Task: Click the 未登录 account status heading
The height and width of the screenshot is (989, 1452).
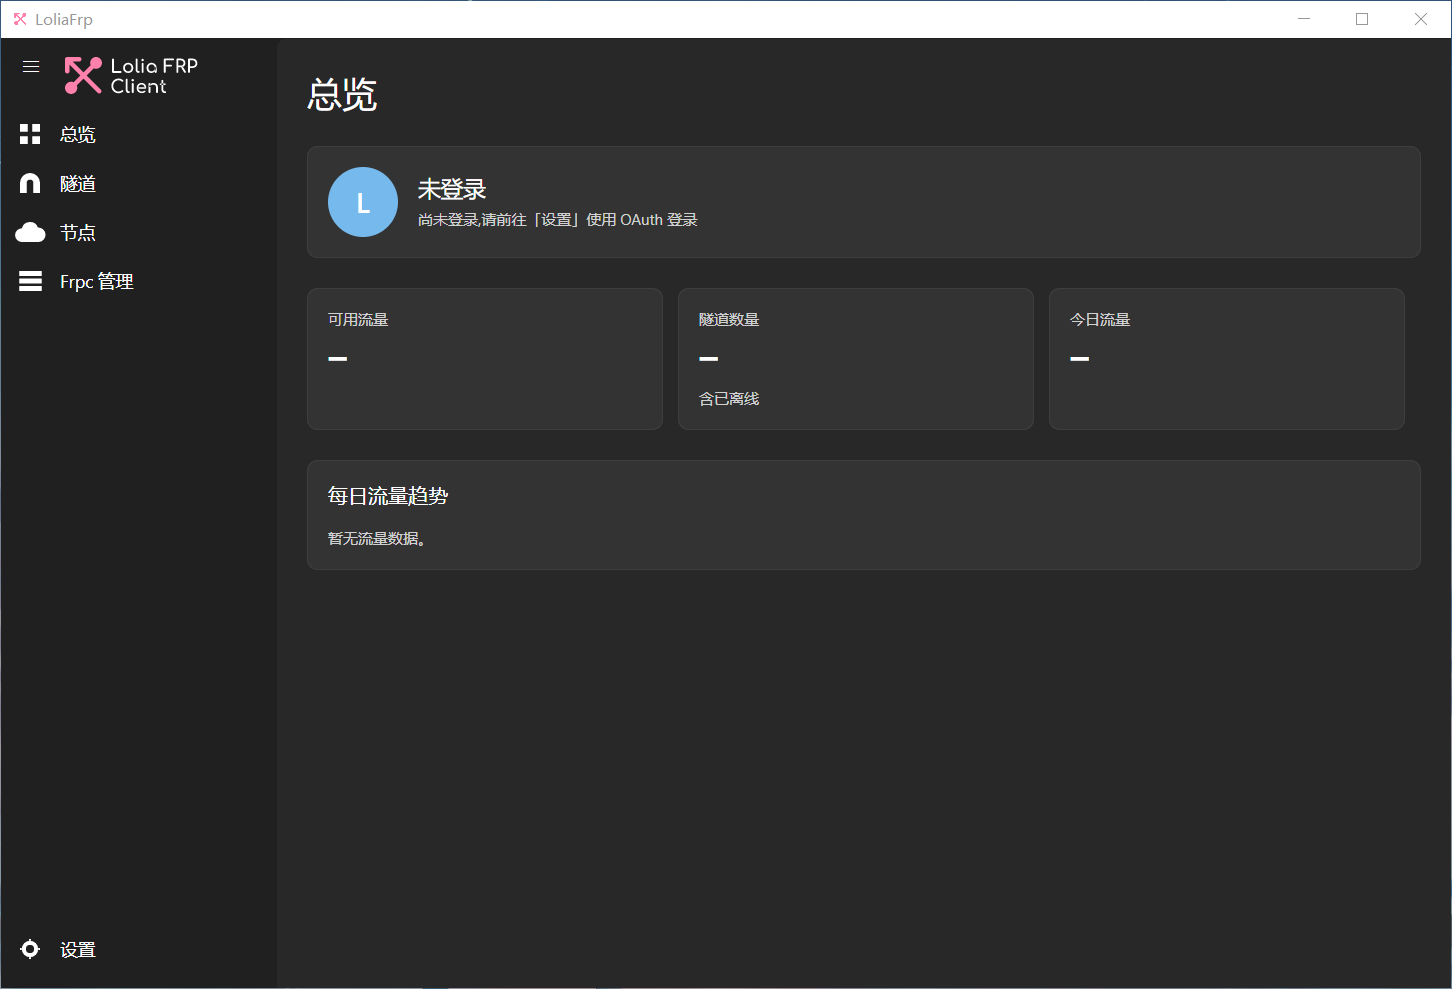Action: [452, 189]
